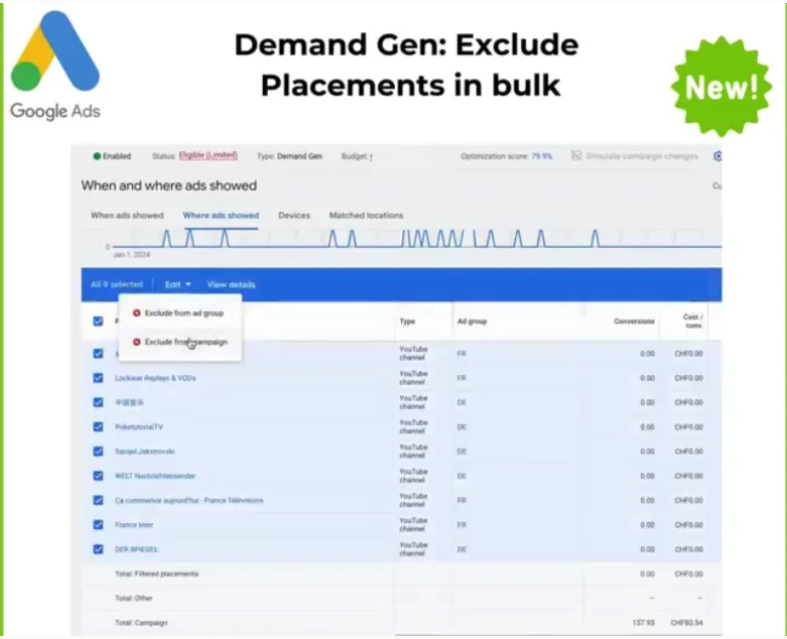Open the Edit dropdown in blue bar

[x=178, y=285]
